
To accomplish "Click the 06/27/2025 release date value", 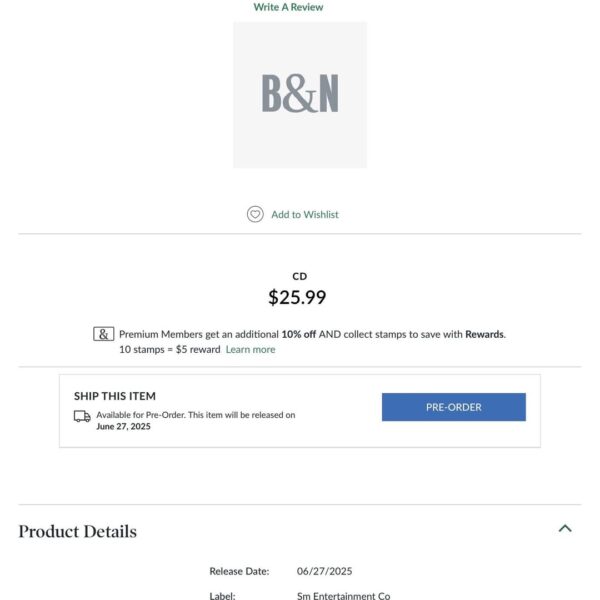I will tap(322, 571).
